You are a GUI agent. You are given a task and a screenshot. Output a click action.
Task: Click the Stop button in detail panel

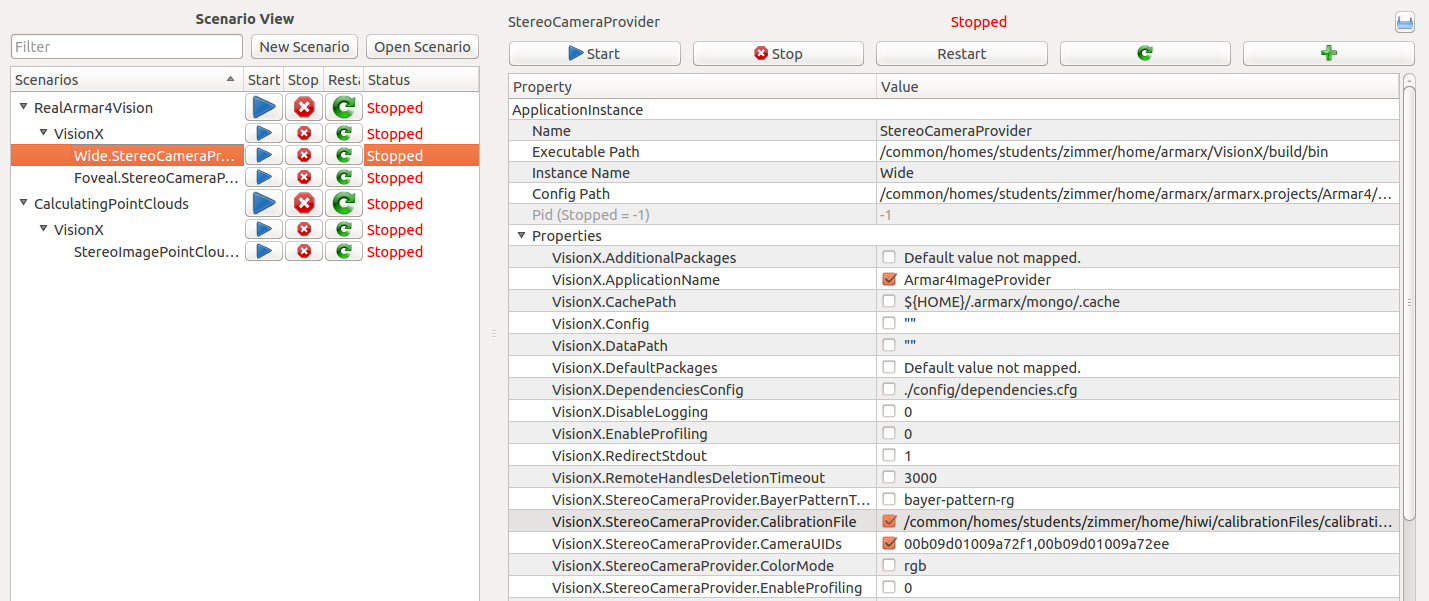coord(778,54)
